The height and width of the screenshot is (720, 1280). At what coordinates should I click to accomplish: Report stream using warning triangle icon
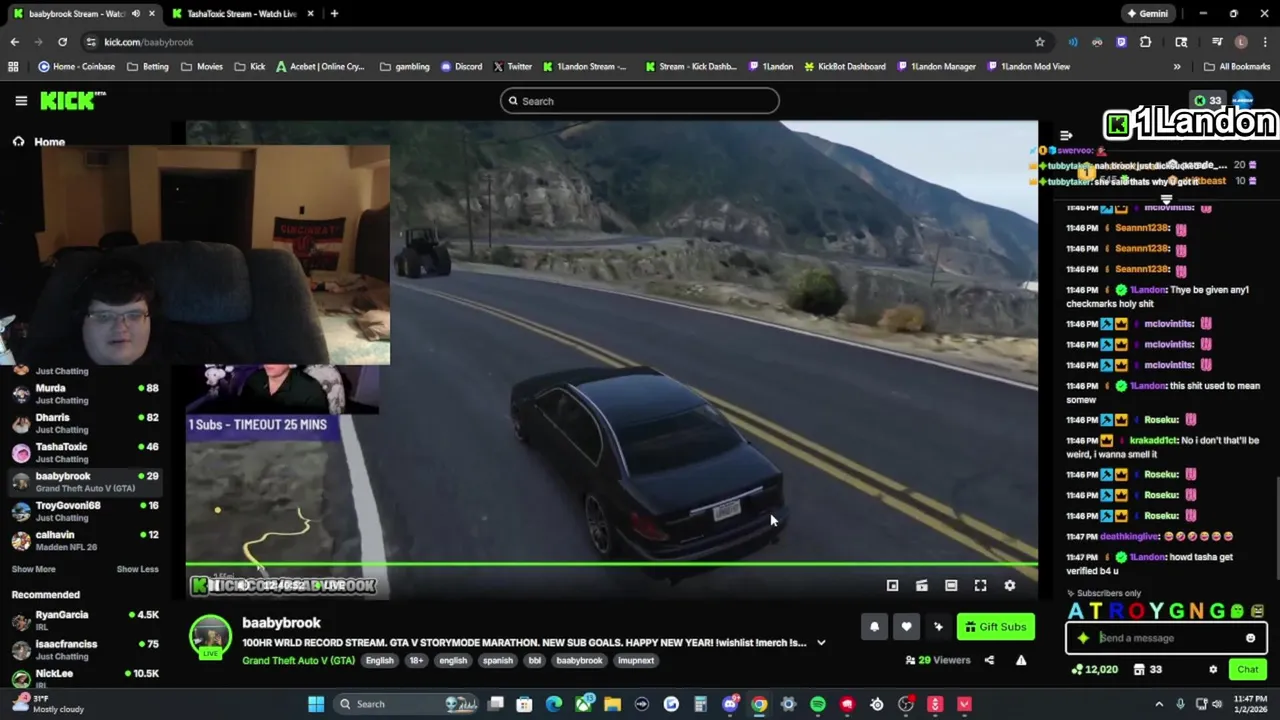tap(1021, 660)
